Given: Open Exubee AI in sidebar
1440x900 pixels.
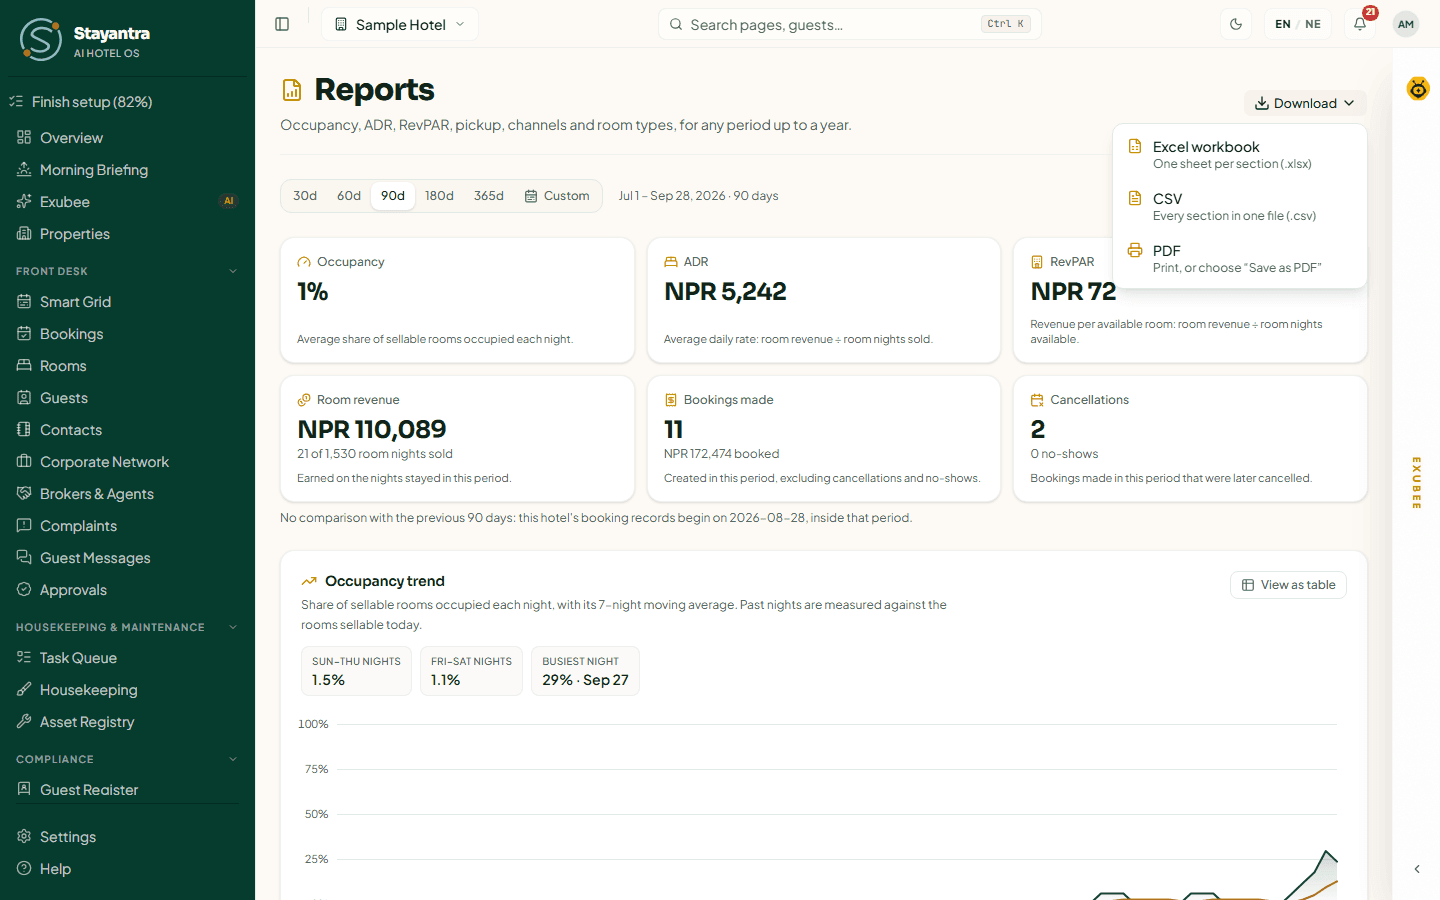Looking at the screenshot, I should click(127, 202).
